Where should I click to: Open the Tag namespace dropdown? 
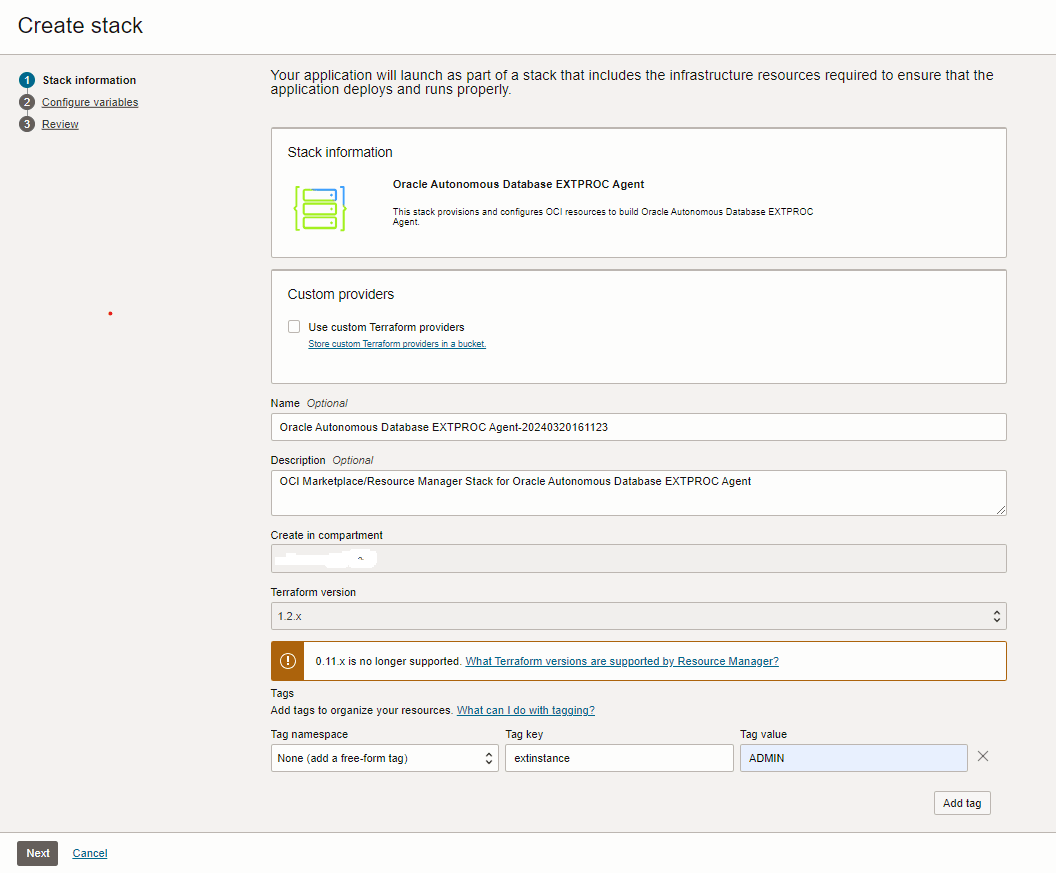pos(384,758)
